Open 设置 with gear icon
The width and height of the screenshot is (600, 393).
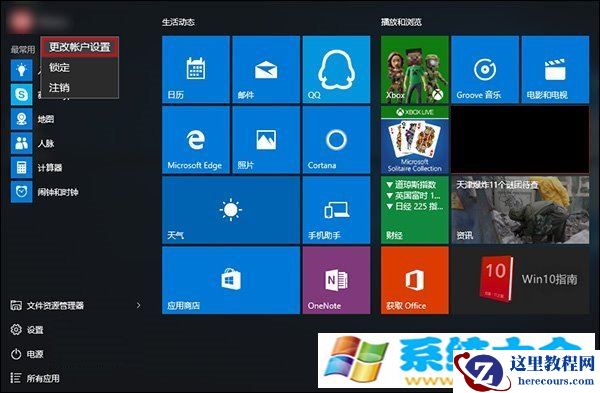tap(27, 329)
